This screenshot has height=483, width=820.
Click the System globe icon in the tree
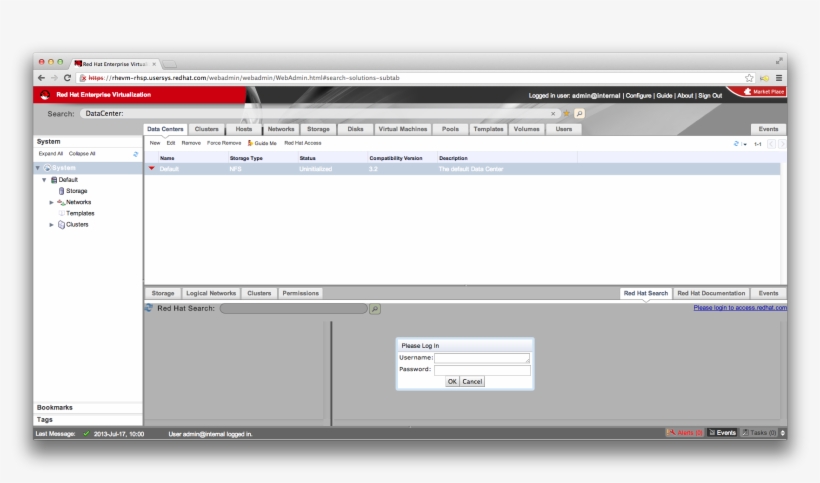[47, 168]
